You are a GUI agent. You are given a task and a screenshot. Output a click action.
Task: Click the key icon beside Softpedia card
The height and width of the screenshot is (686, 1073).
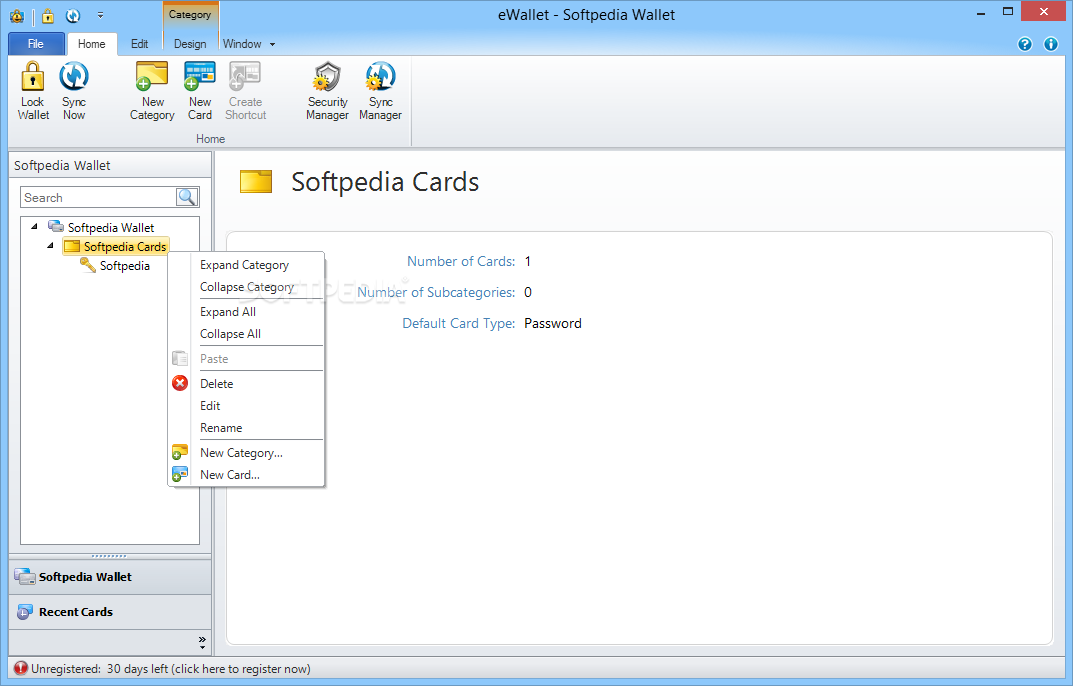88,265
